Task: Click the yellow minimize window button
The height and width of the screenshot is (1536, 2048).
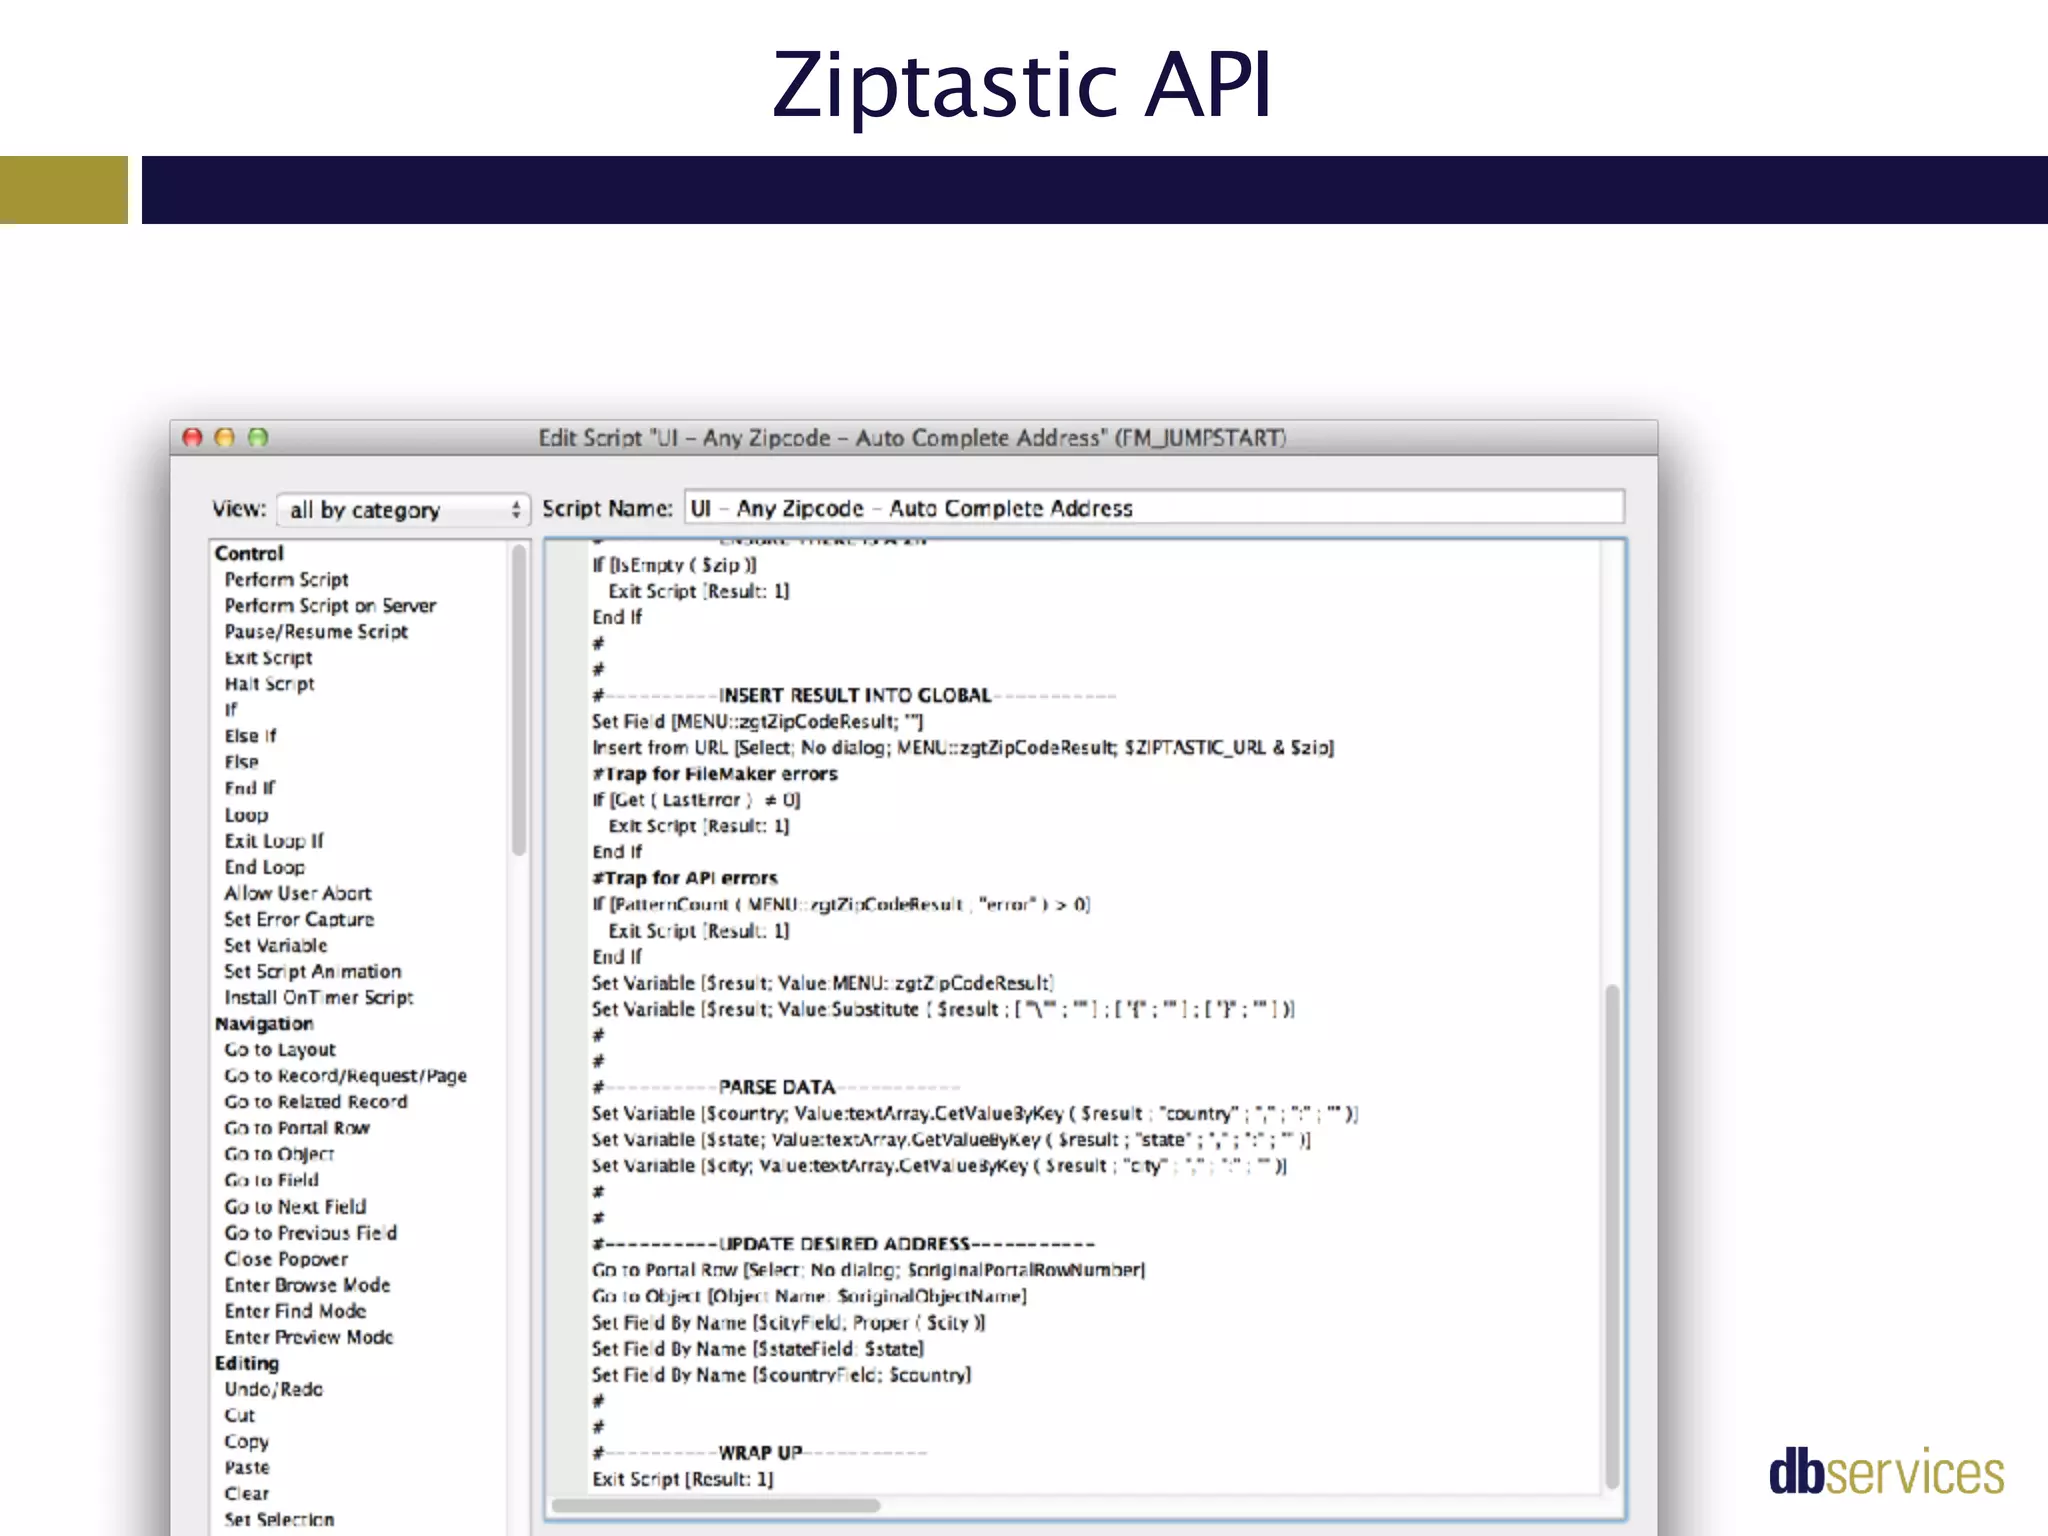Action: tap(225, 437)
